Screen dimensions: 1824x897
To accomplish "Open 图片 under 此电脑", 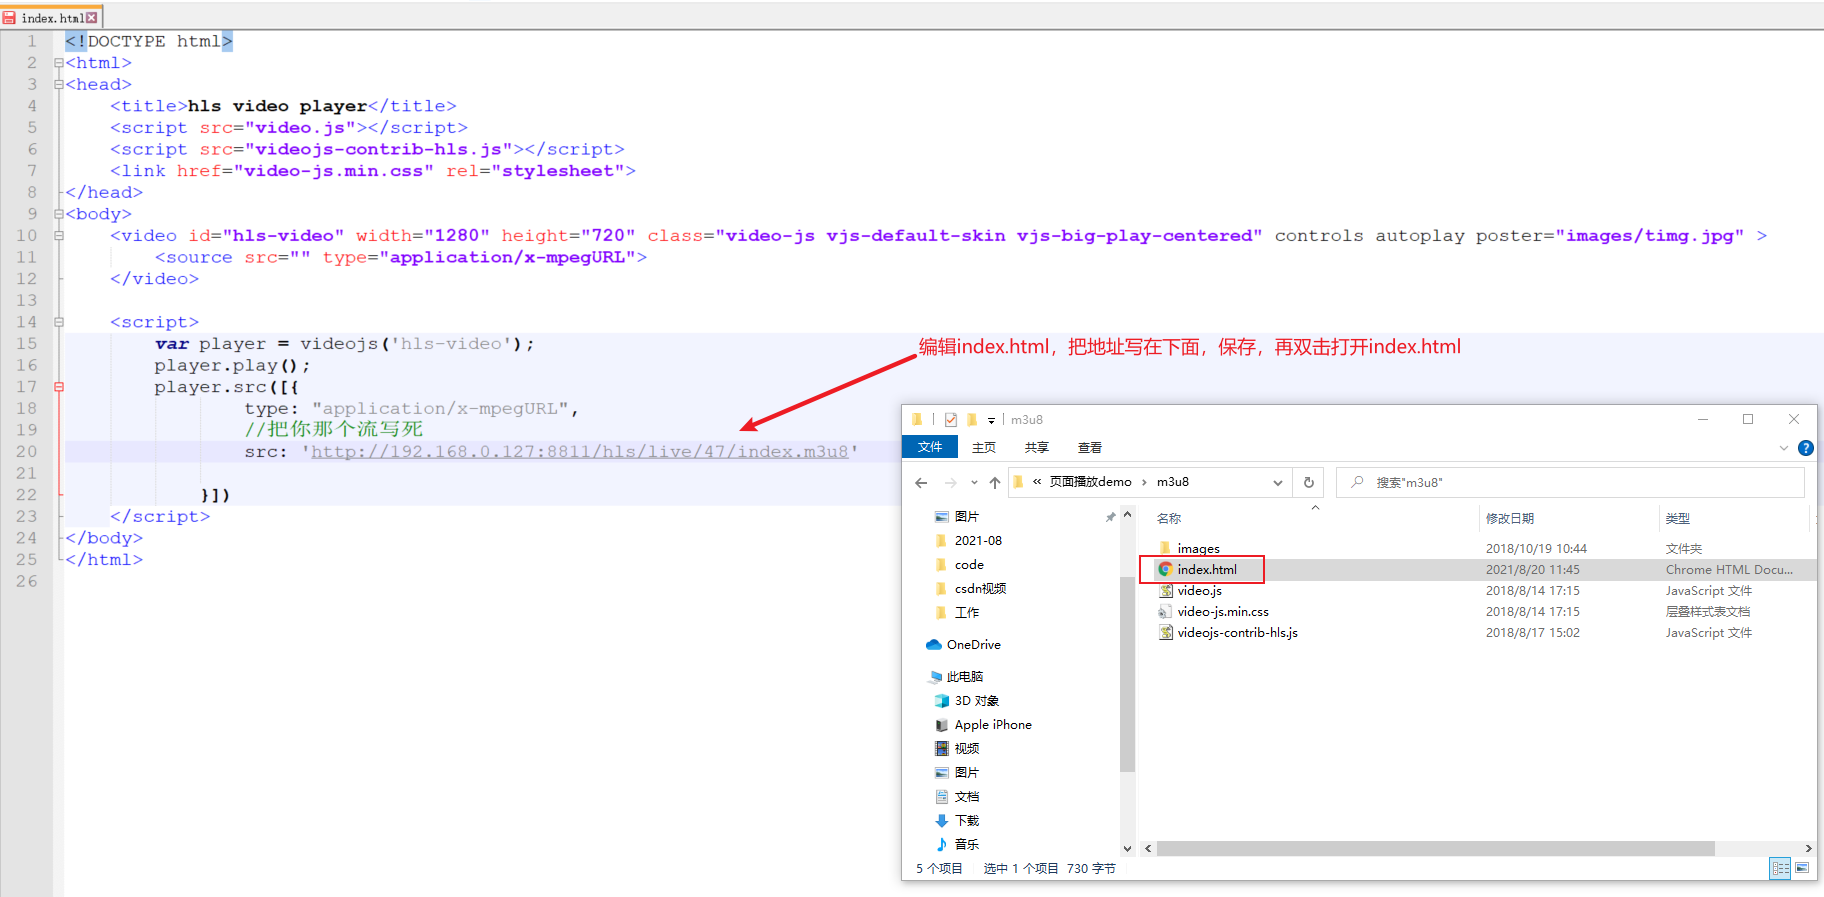I will pos(966,772).
